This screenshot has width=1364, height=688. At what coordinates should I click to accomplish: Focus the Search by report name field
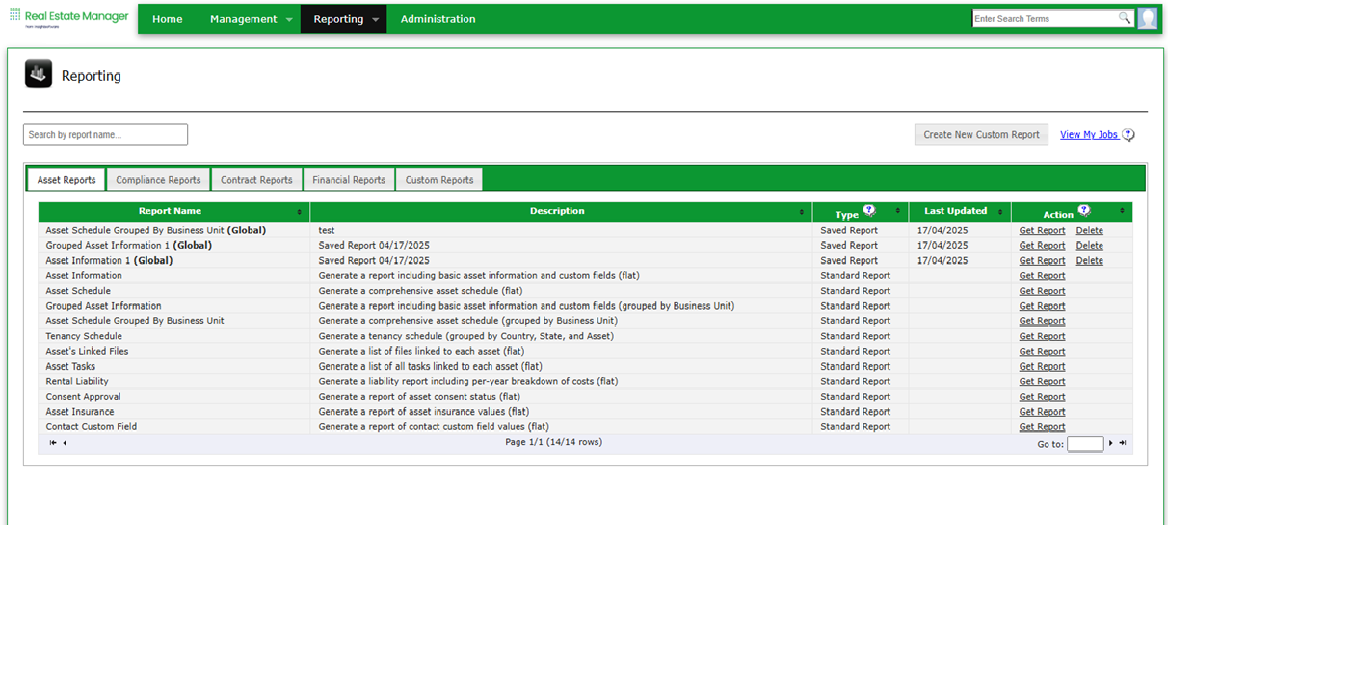(x=105, y=135)
